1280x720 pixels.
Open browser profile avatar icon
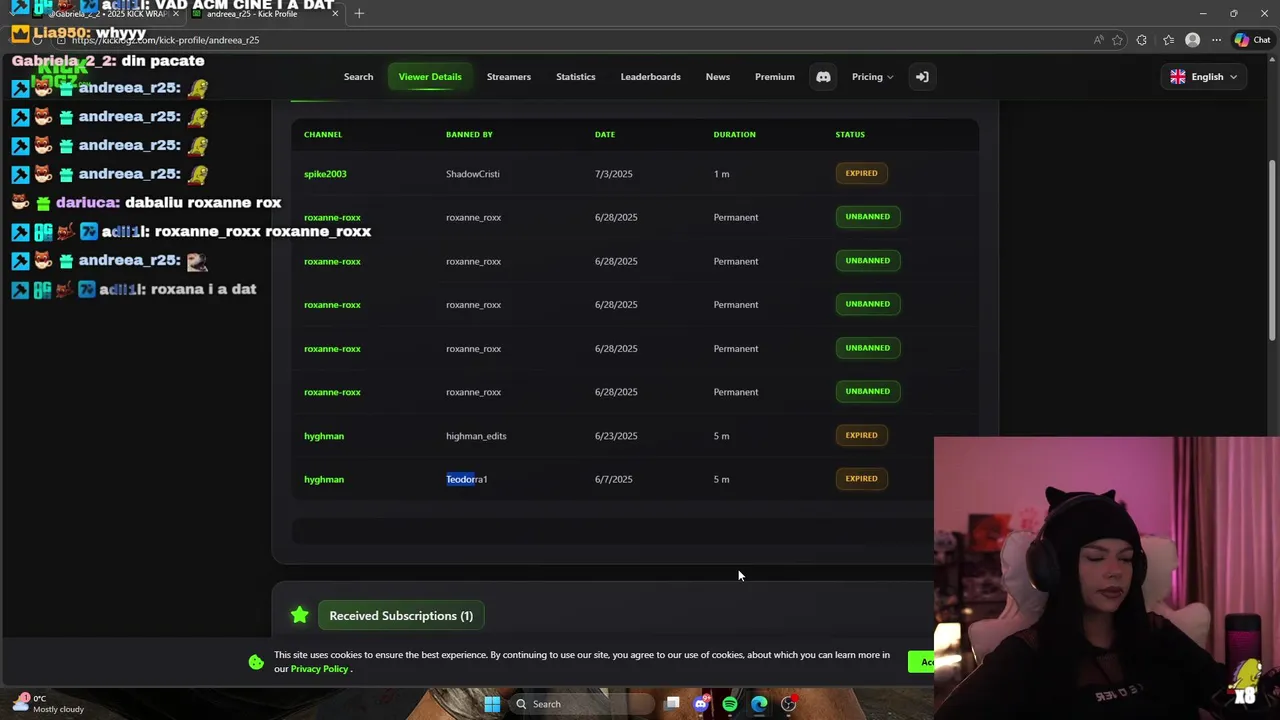tap(1192, 40)
